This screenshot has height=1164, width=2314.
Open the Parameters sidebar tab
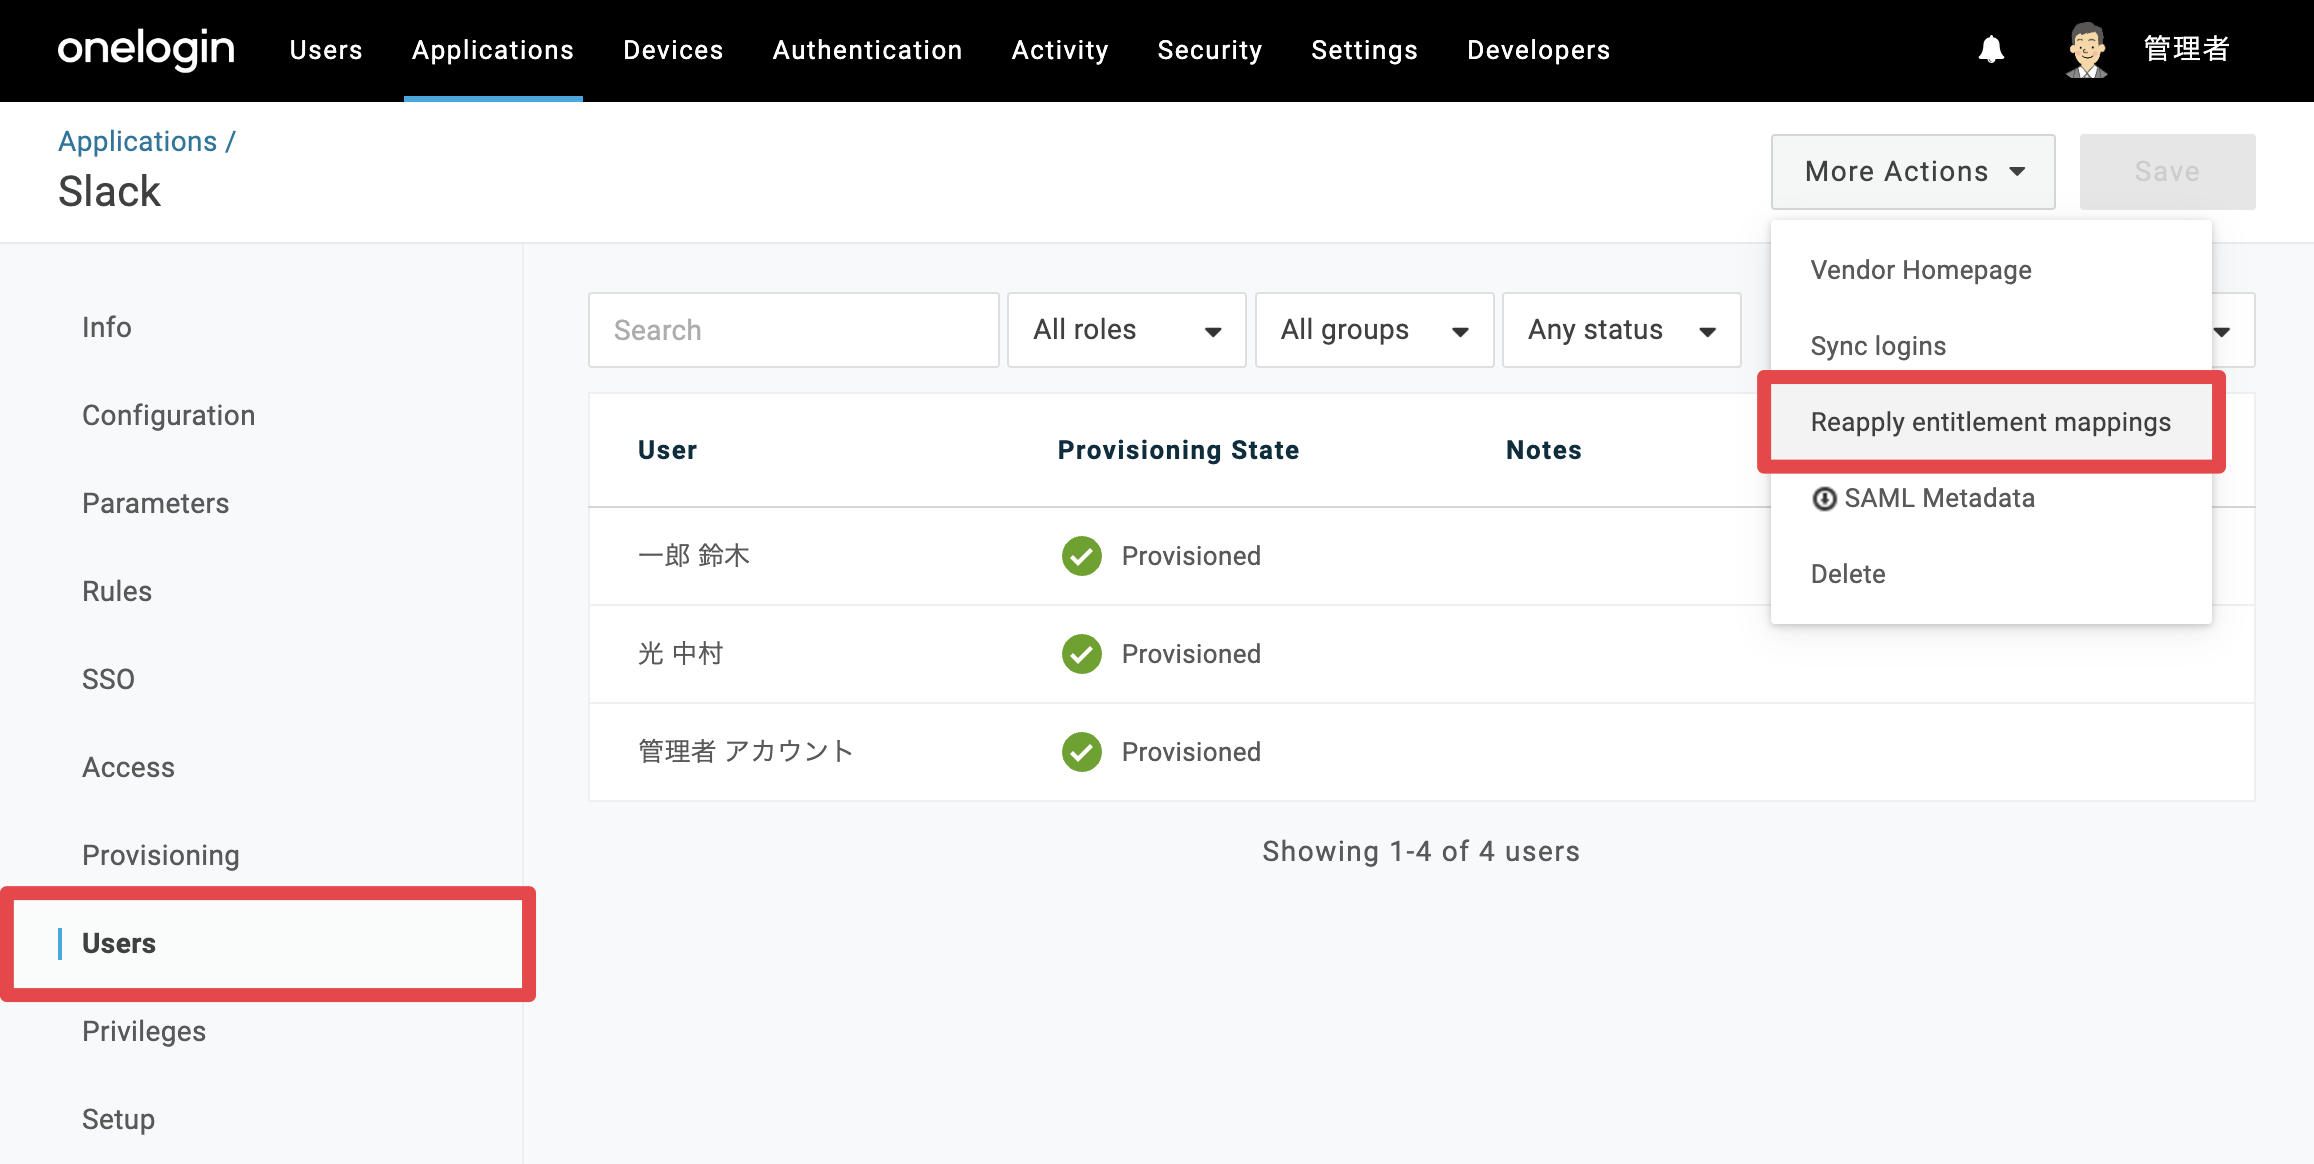(156, 504)
